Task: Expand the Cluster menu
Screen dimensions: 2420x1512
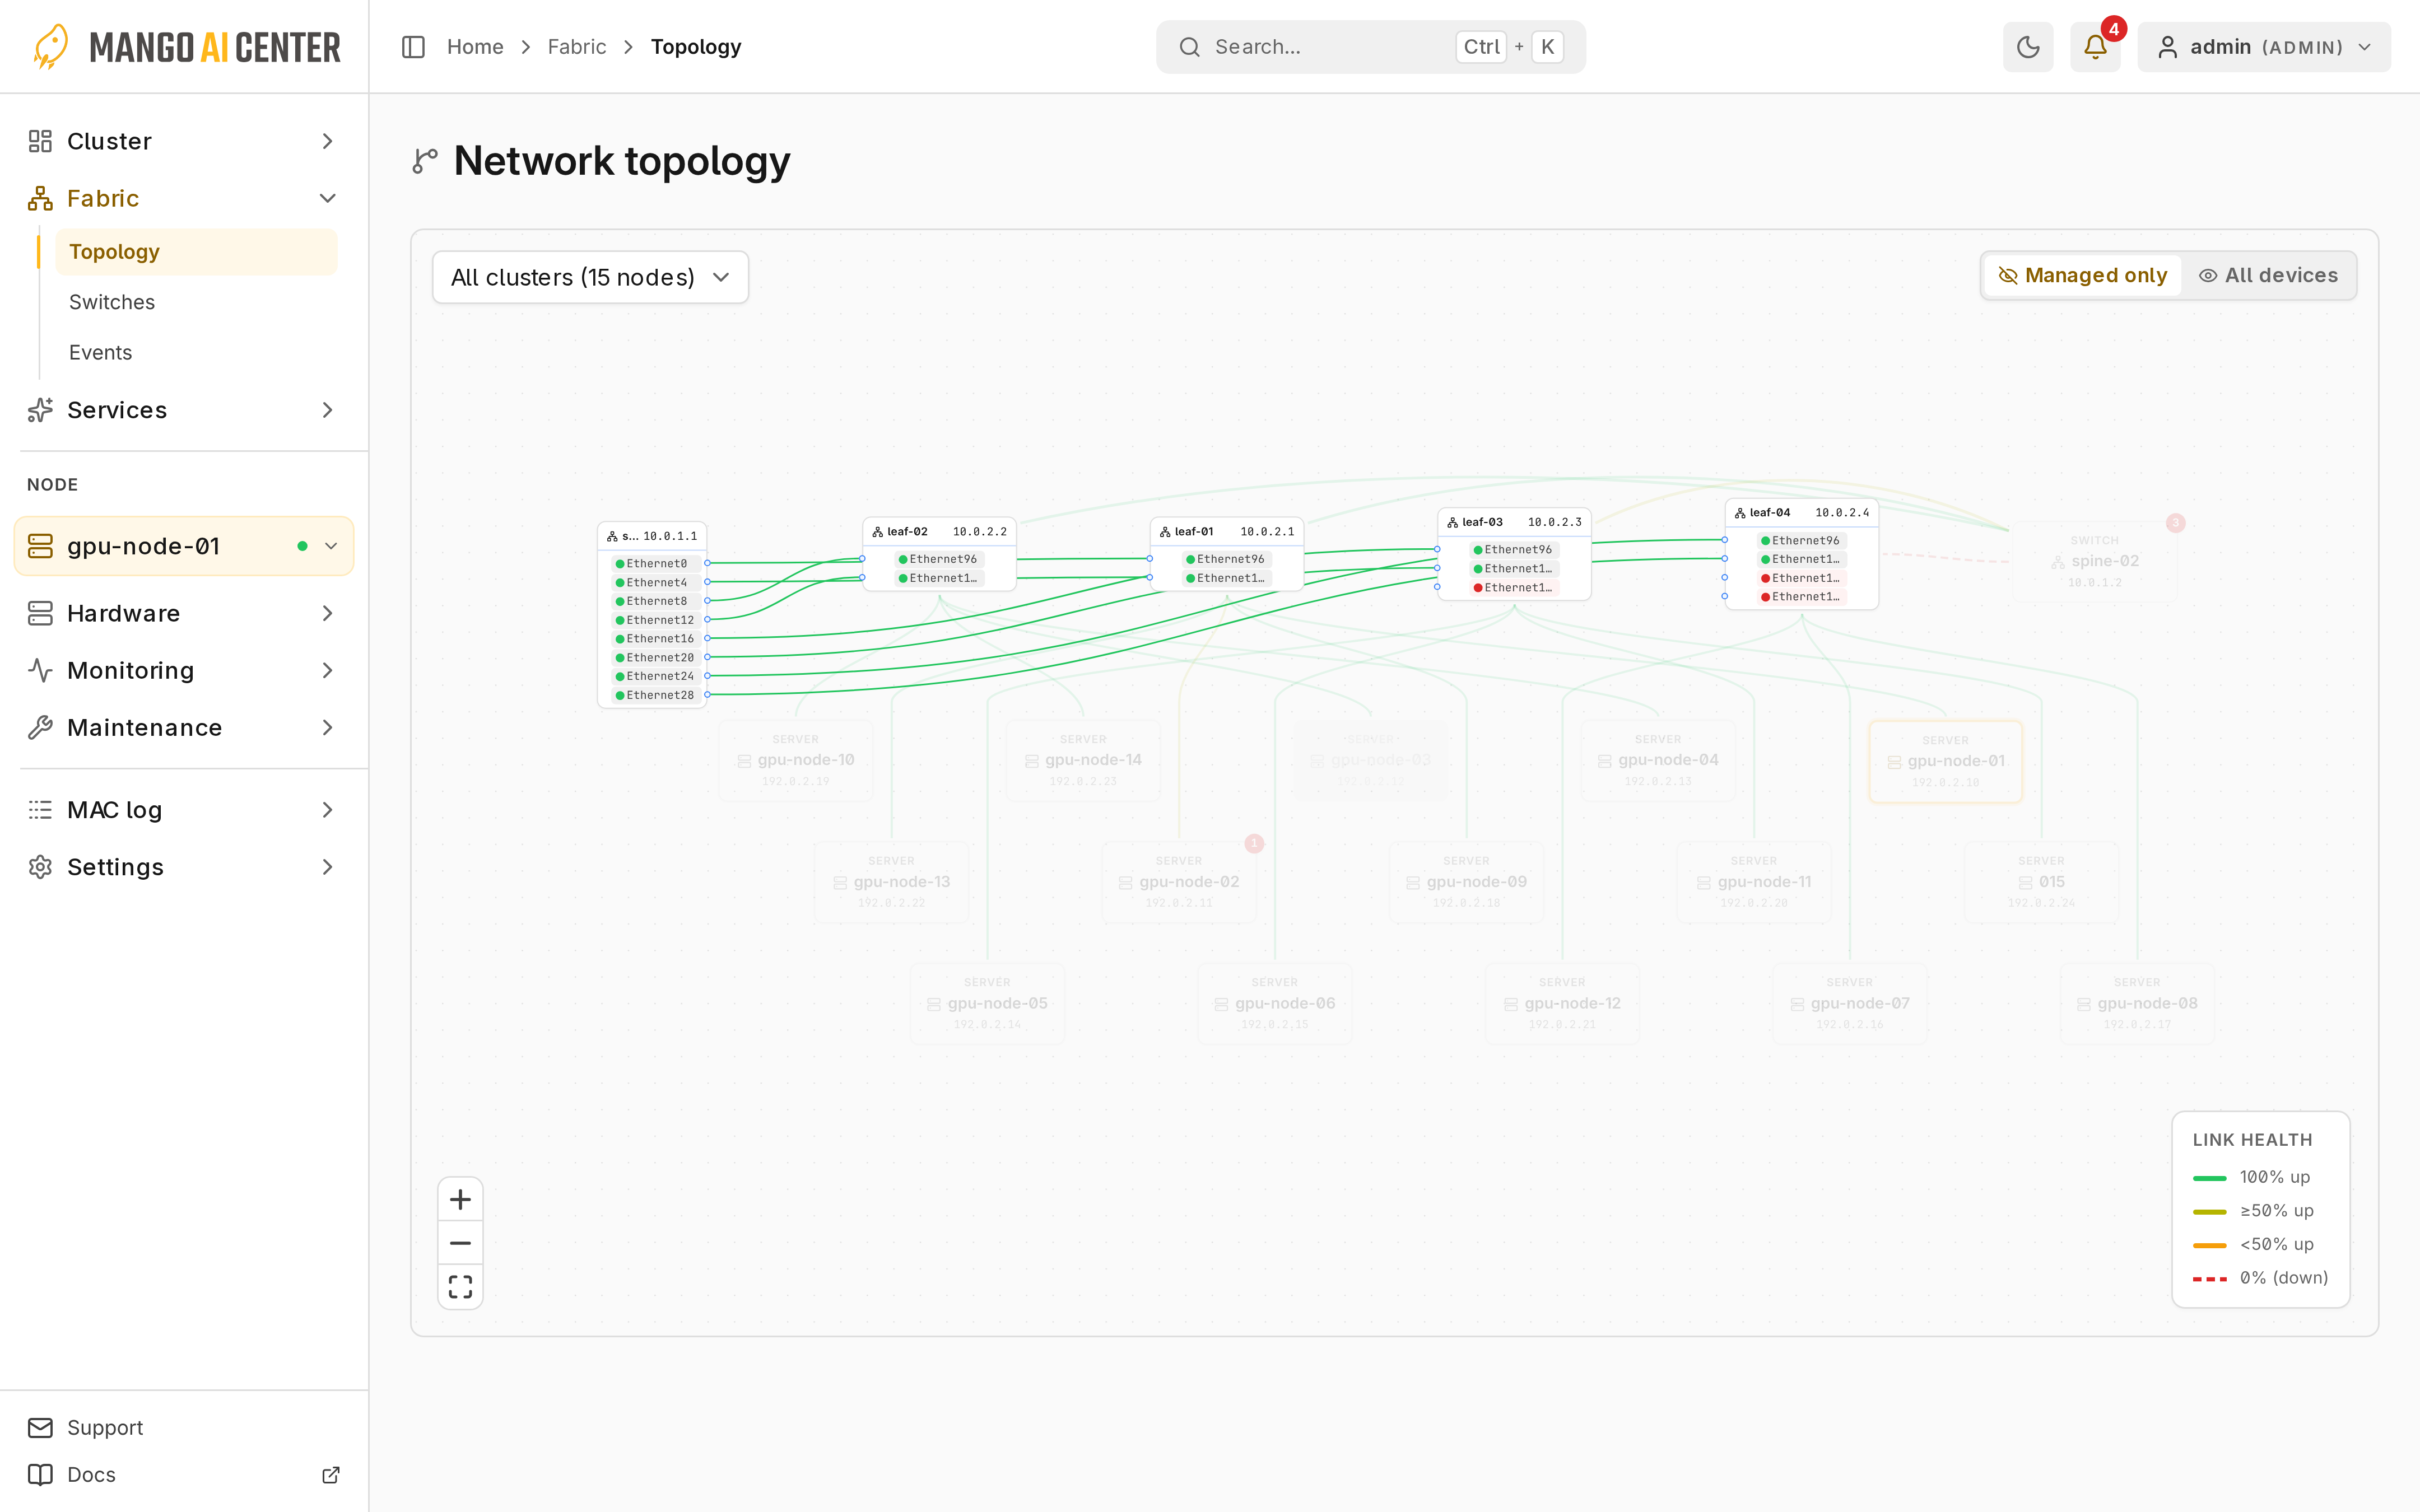Action: (184, 141)
